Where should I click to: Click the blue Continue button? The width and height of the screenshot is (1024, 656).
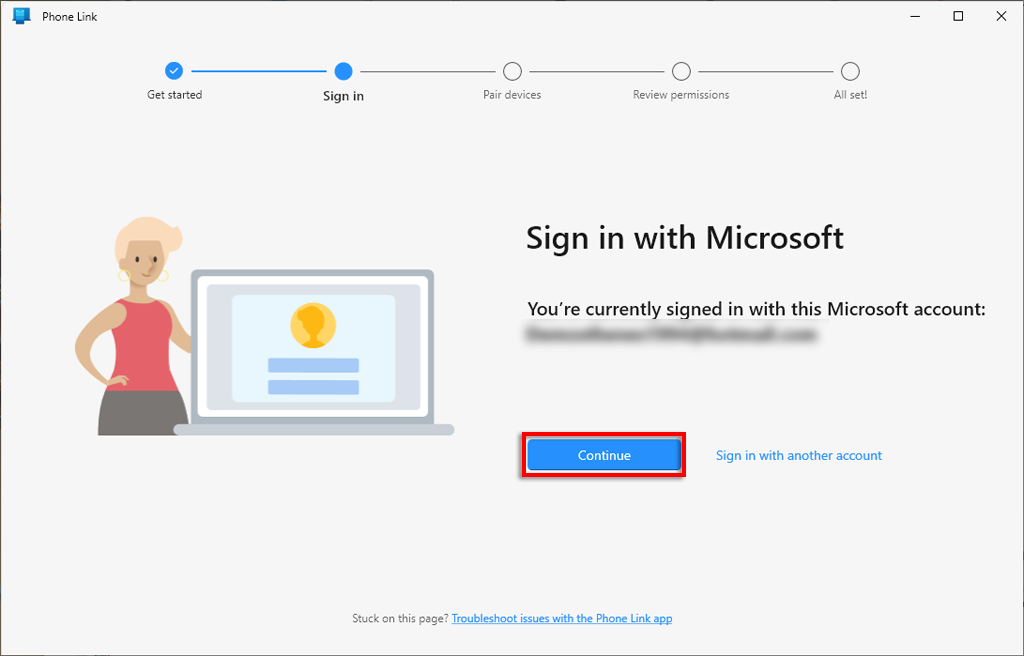pyautogui.click(x=604, y=455)
